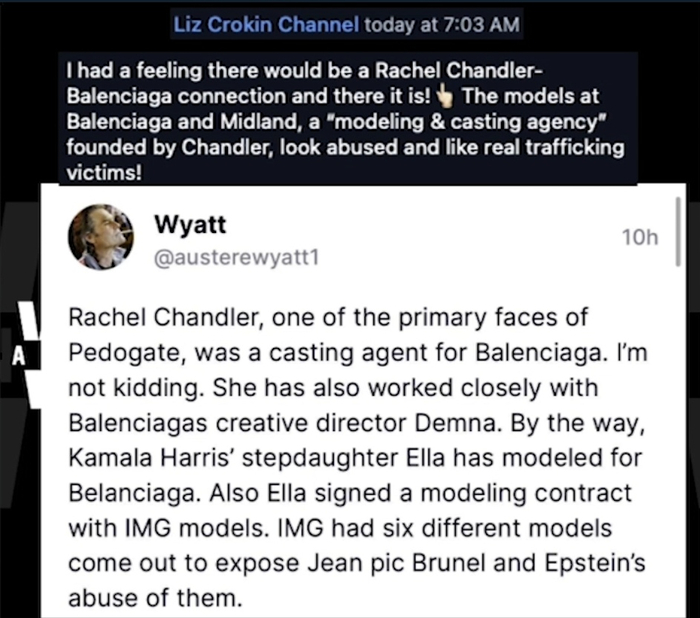Open Wyatt's profile picture
The image size is (700, 618).
[100, 237]
